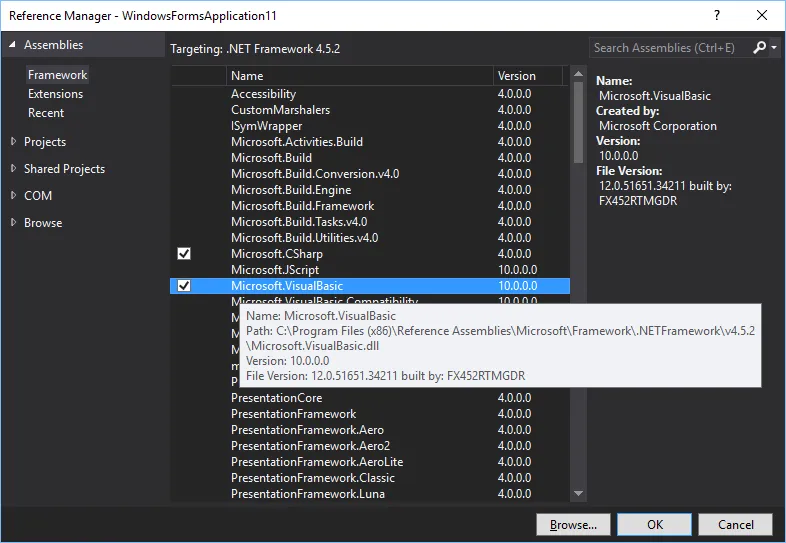Select the PresentationFramework.Luna row
Viewport: 786px width, 543px height.
point(370,494)
